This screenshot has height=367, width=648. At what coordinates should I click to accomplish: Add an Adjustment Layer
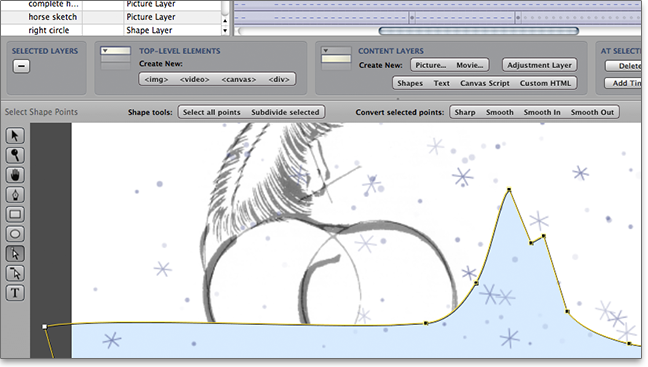point(539,65)
